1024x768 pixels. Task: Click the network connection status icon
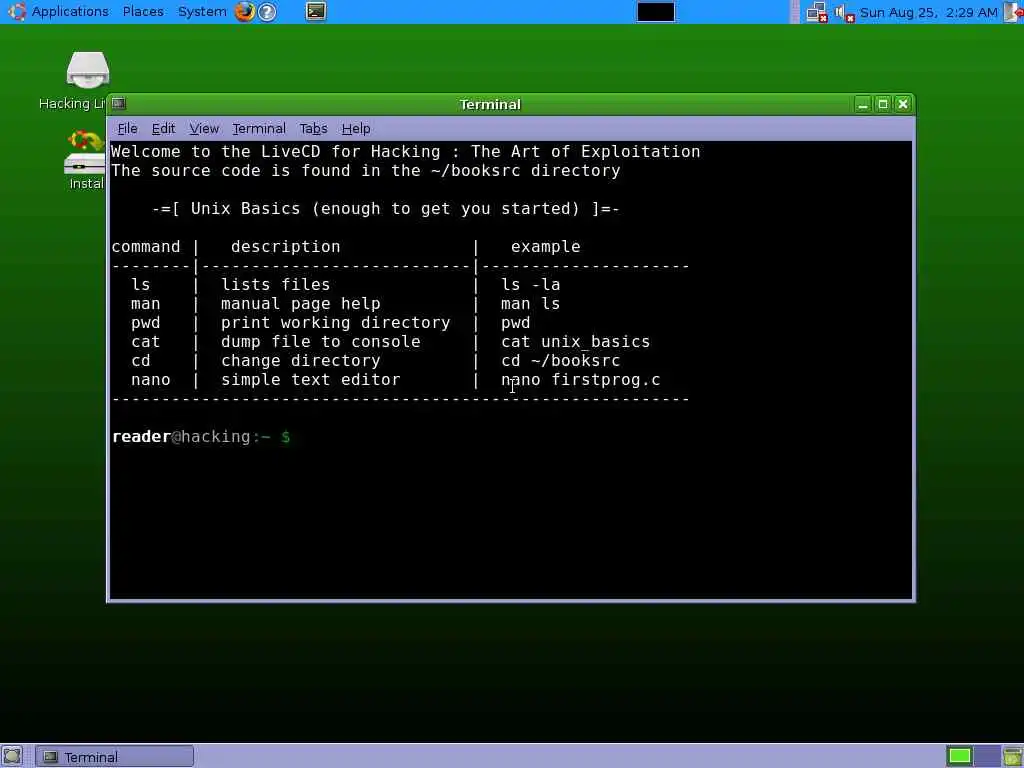click(817, 12)
